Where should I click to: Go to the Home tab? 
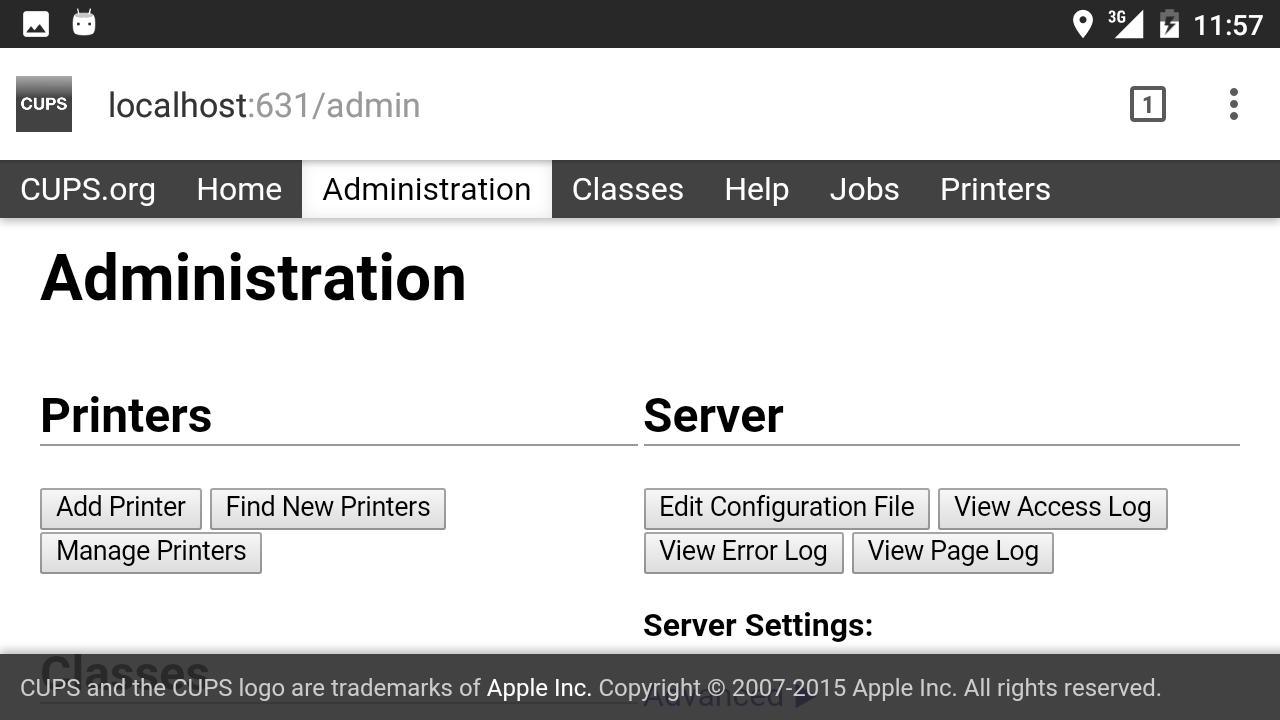[x=239, y=189]
